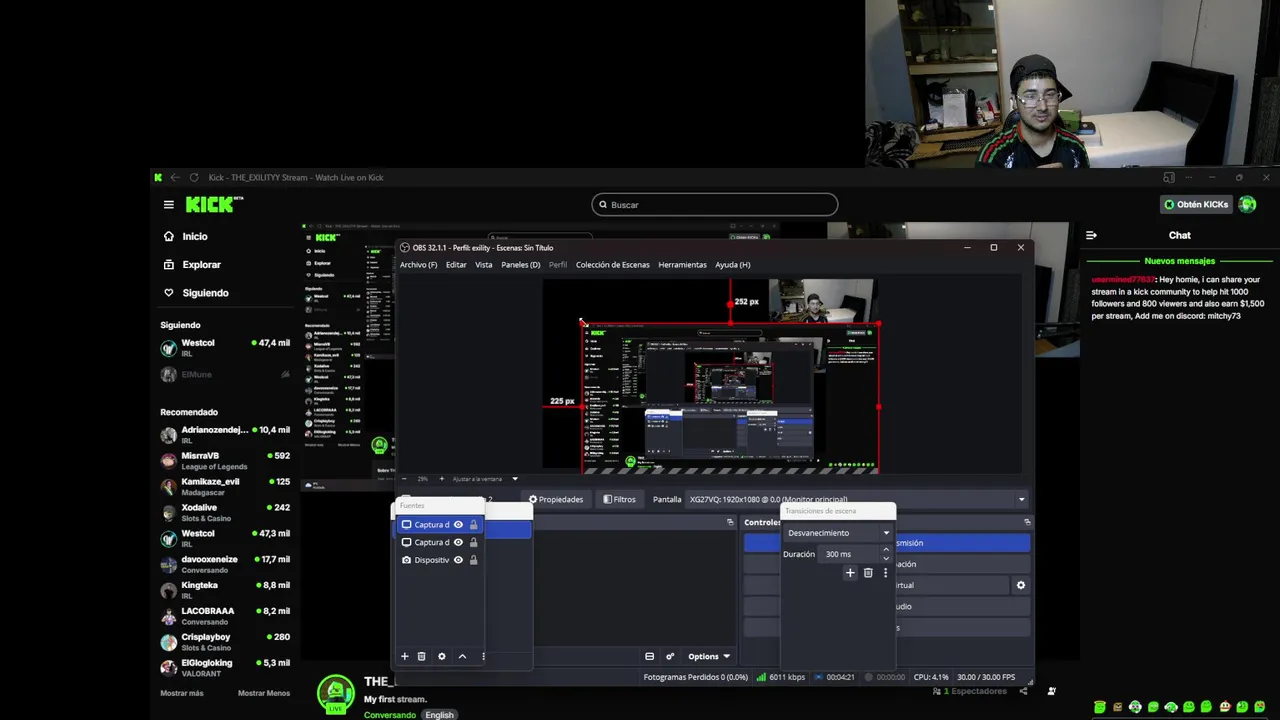Click the heart icon beside Siguiendo nav
This screenshot has width=1280, height=720.
click(169, 292)
